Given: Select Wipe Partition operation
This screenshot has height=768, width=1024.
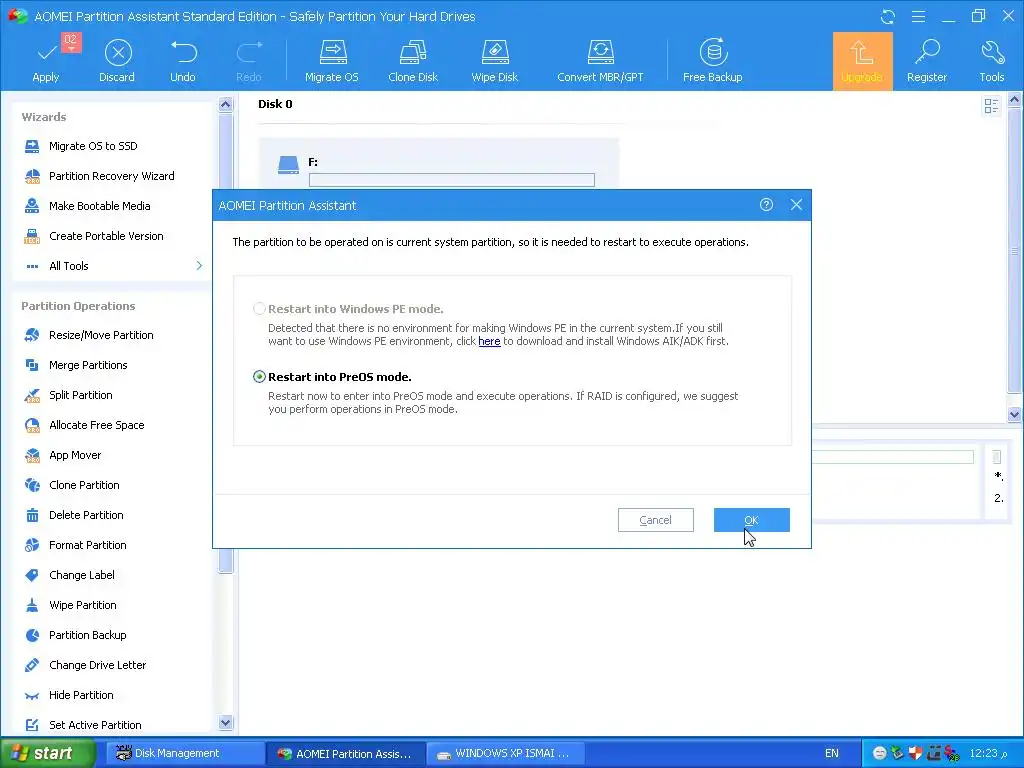Looking at the screenshot, I should coord(83,605).
